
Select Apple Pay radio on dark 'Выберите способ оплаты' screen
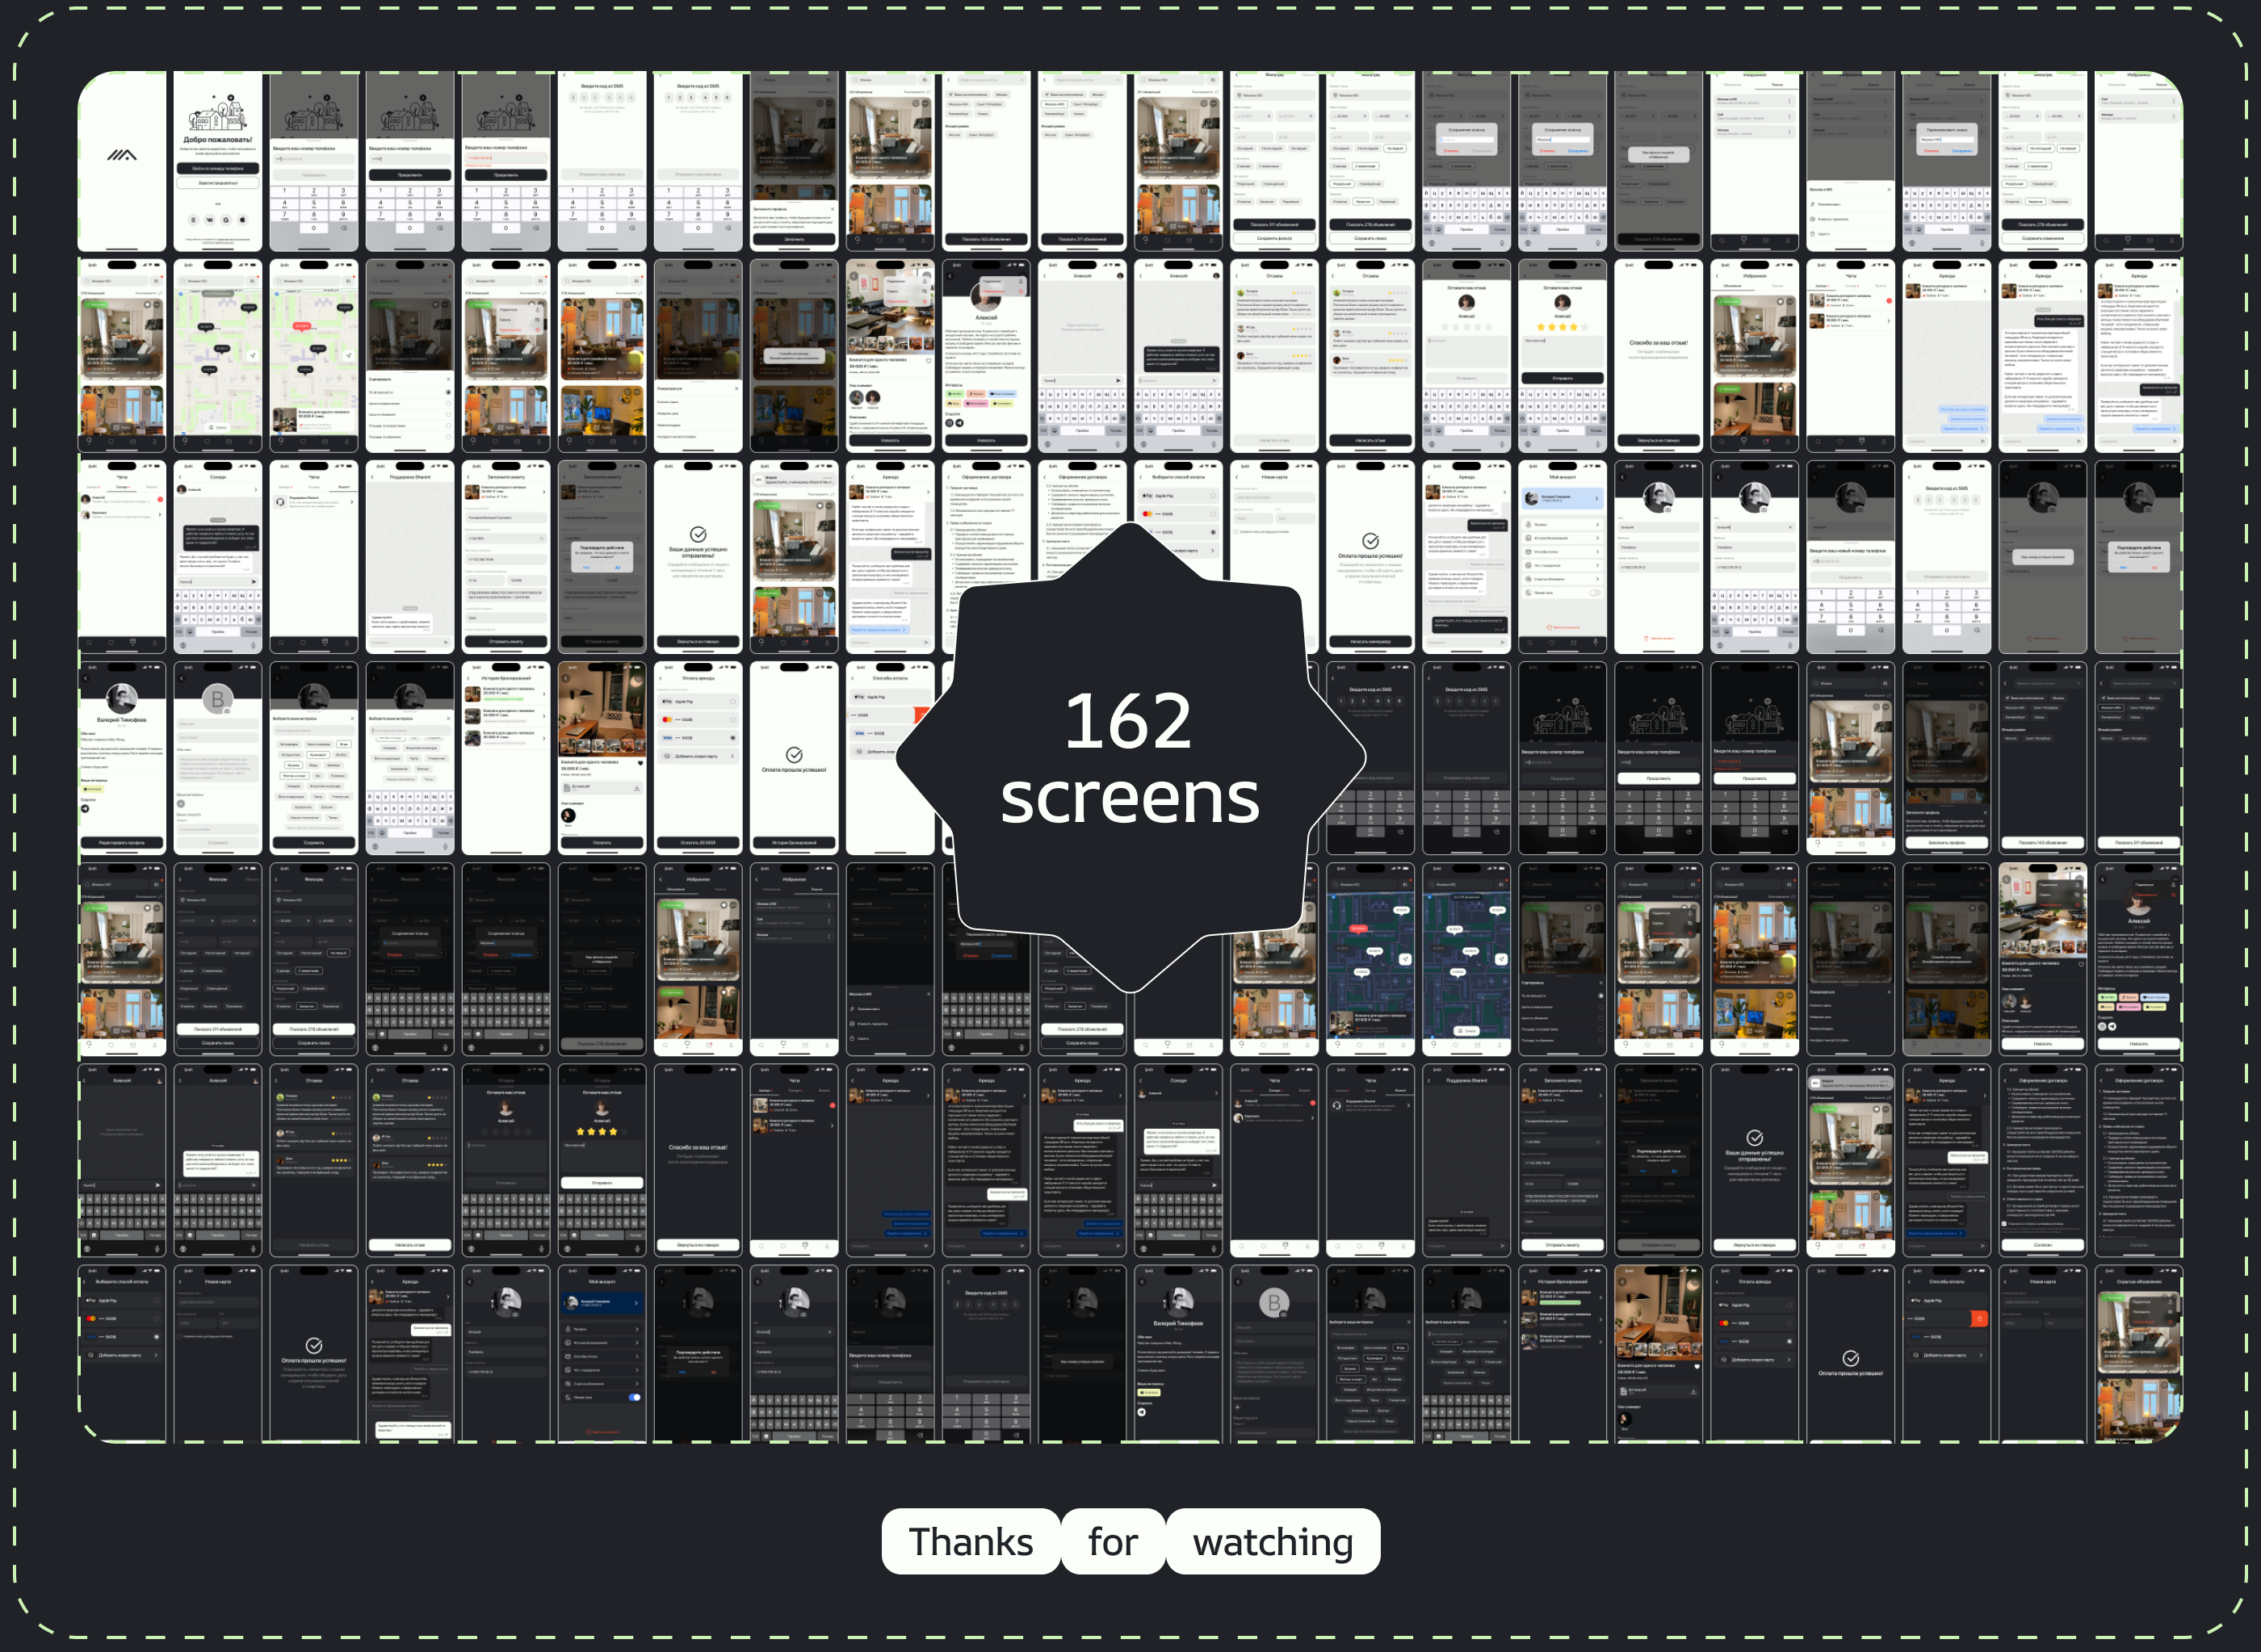[x=156, y=1301]
